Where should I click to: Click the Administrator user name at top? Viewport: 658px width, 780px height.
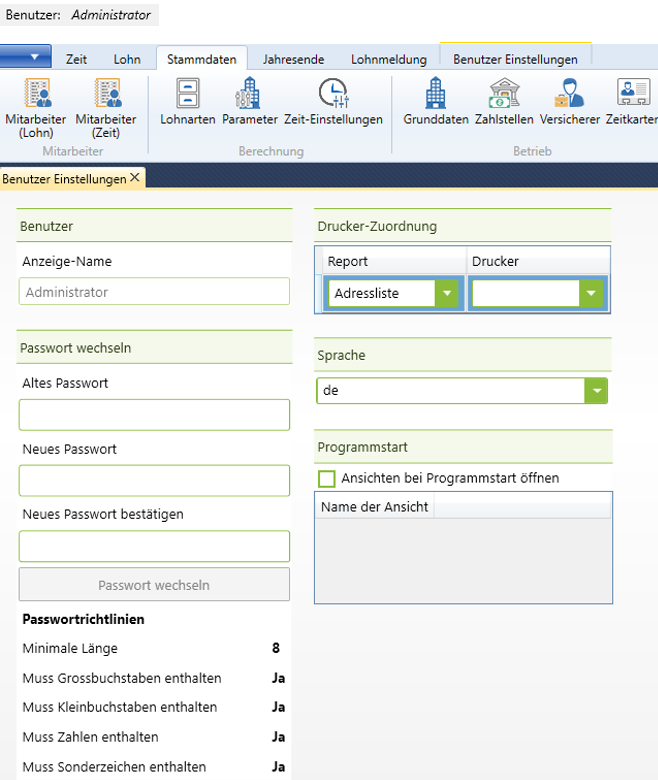pyautogui.click(x=111, y=15)
